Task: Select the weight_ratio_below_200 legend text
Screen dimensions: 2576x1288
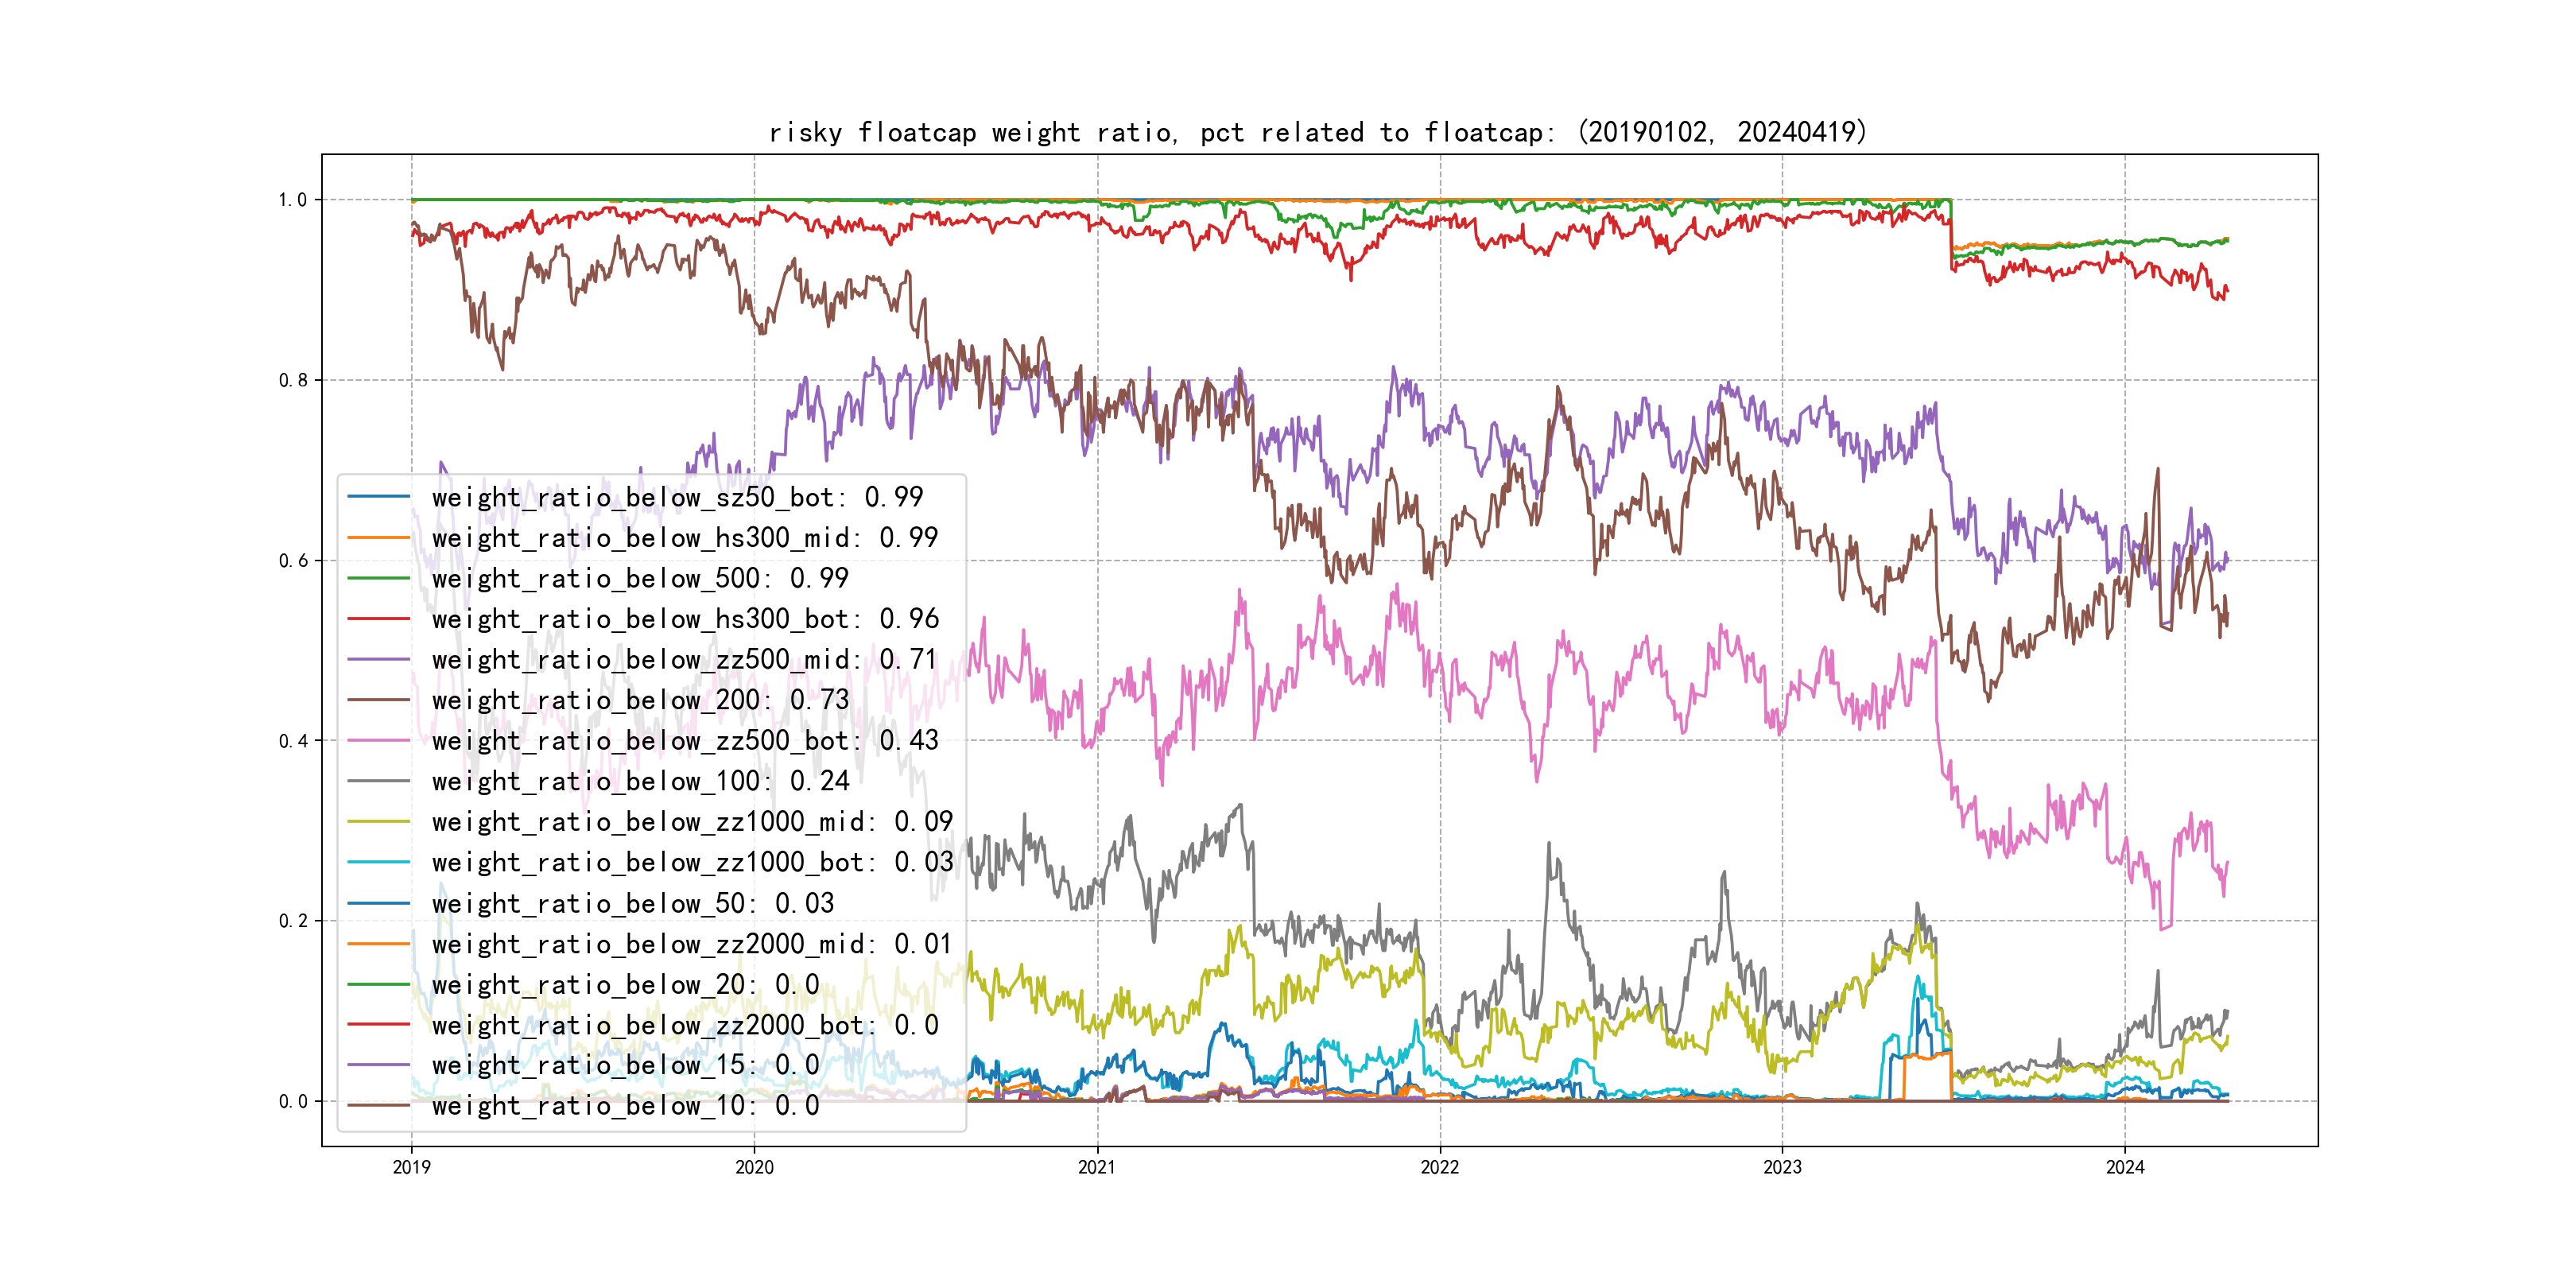Action: tap(640, 700)
